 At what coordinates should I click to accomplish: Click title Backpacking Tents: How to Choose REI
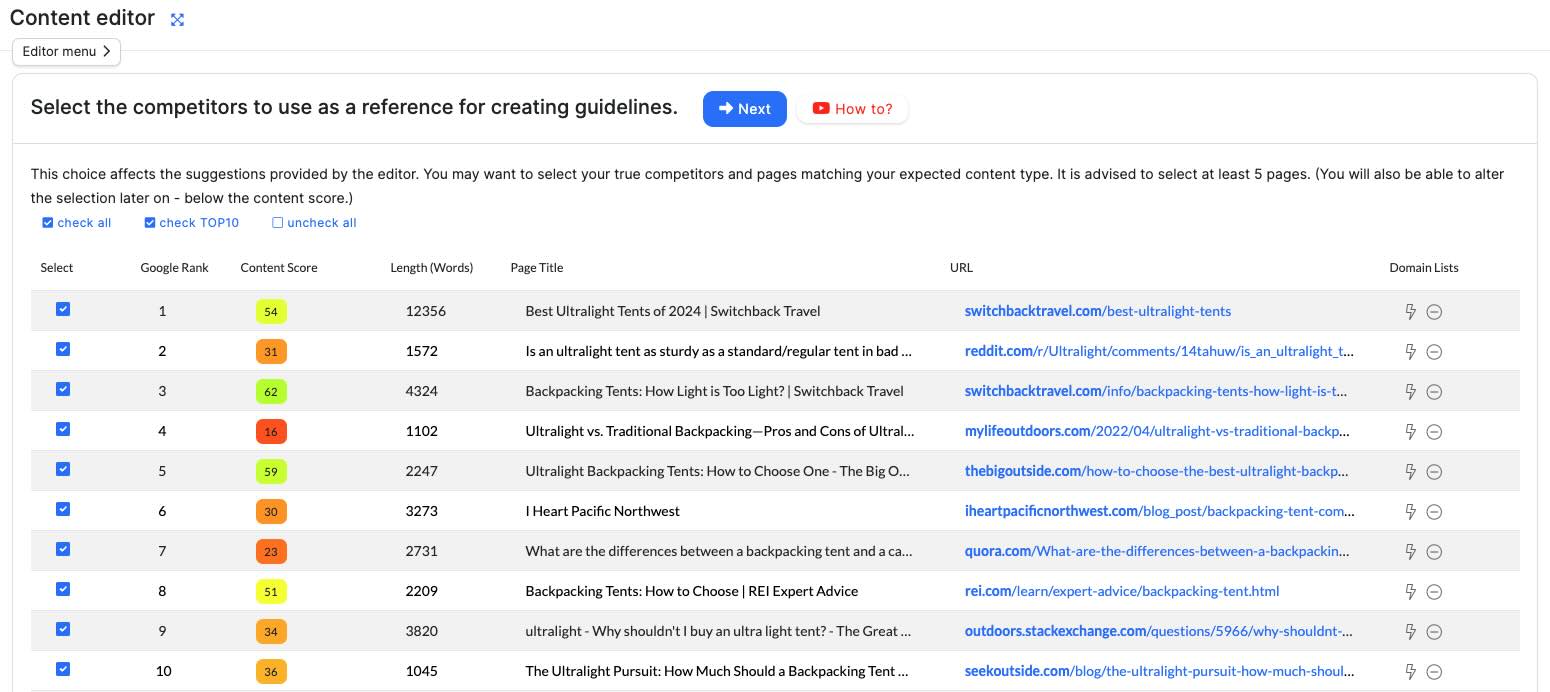click(692, 591)
